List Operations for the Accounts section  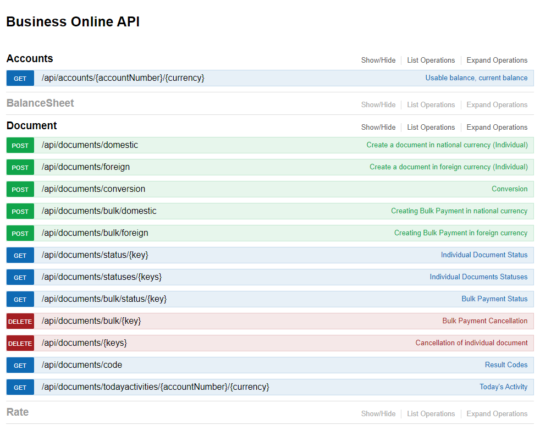[431, 60]
